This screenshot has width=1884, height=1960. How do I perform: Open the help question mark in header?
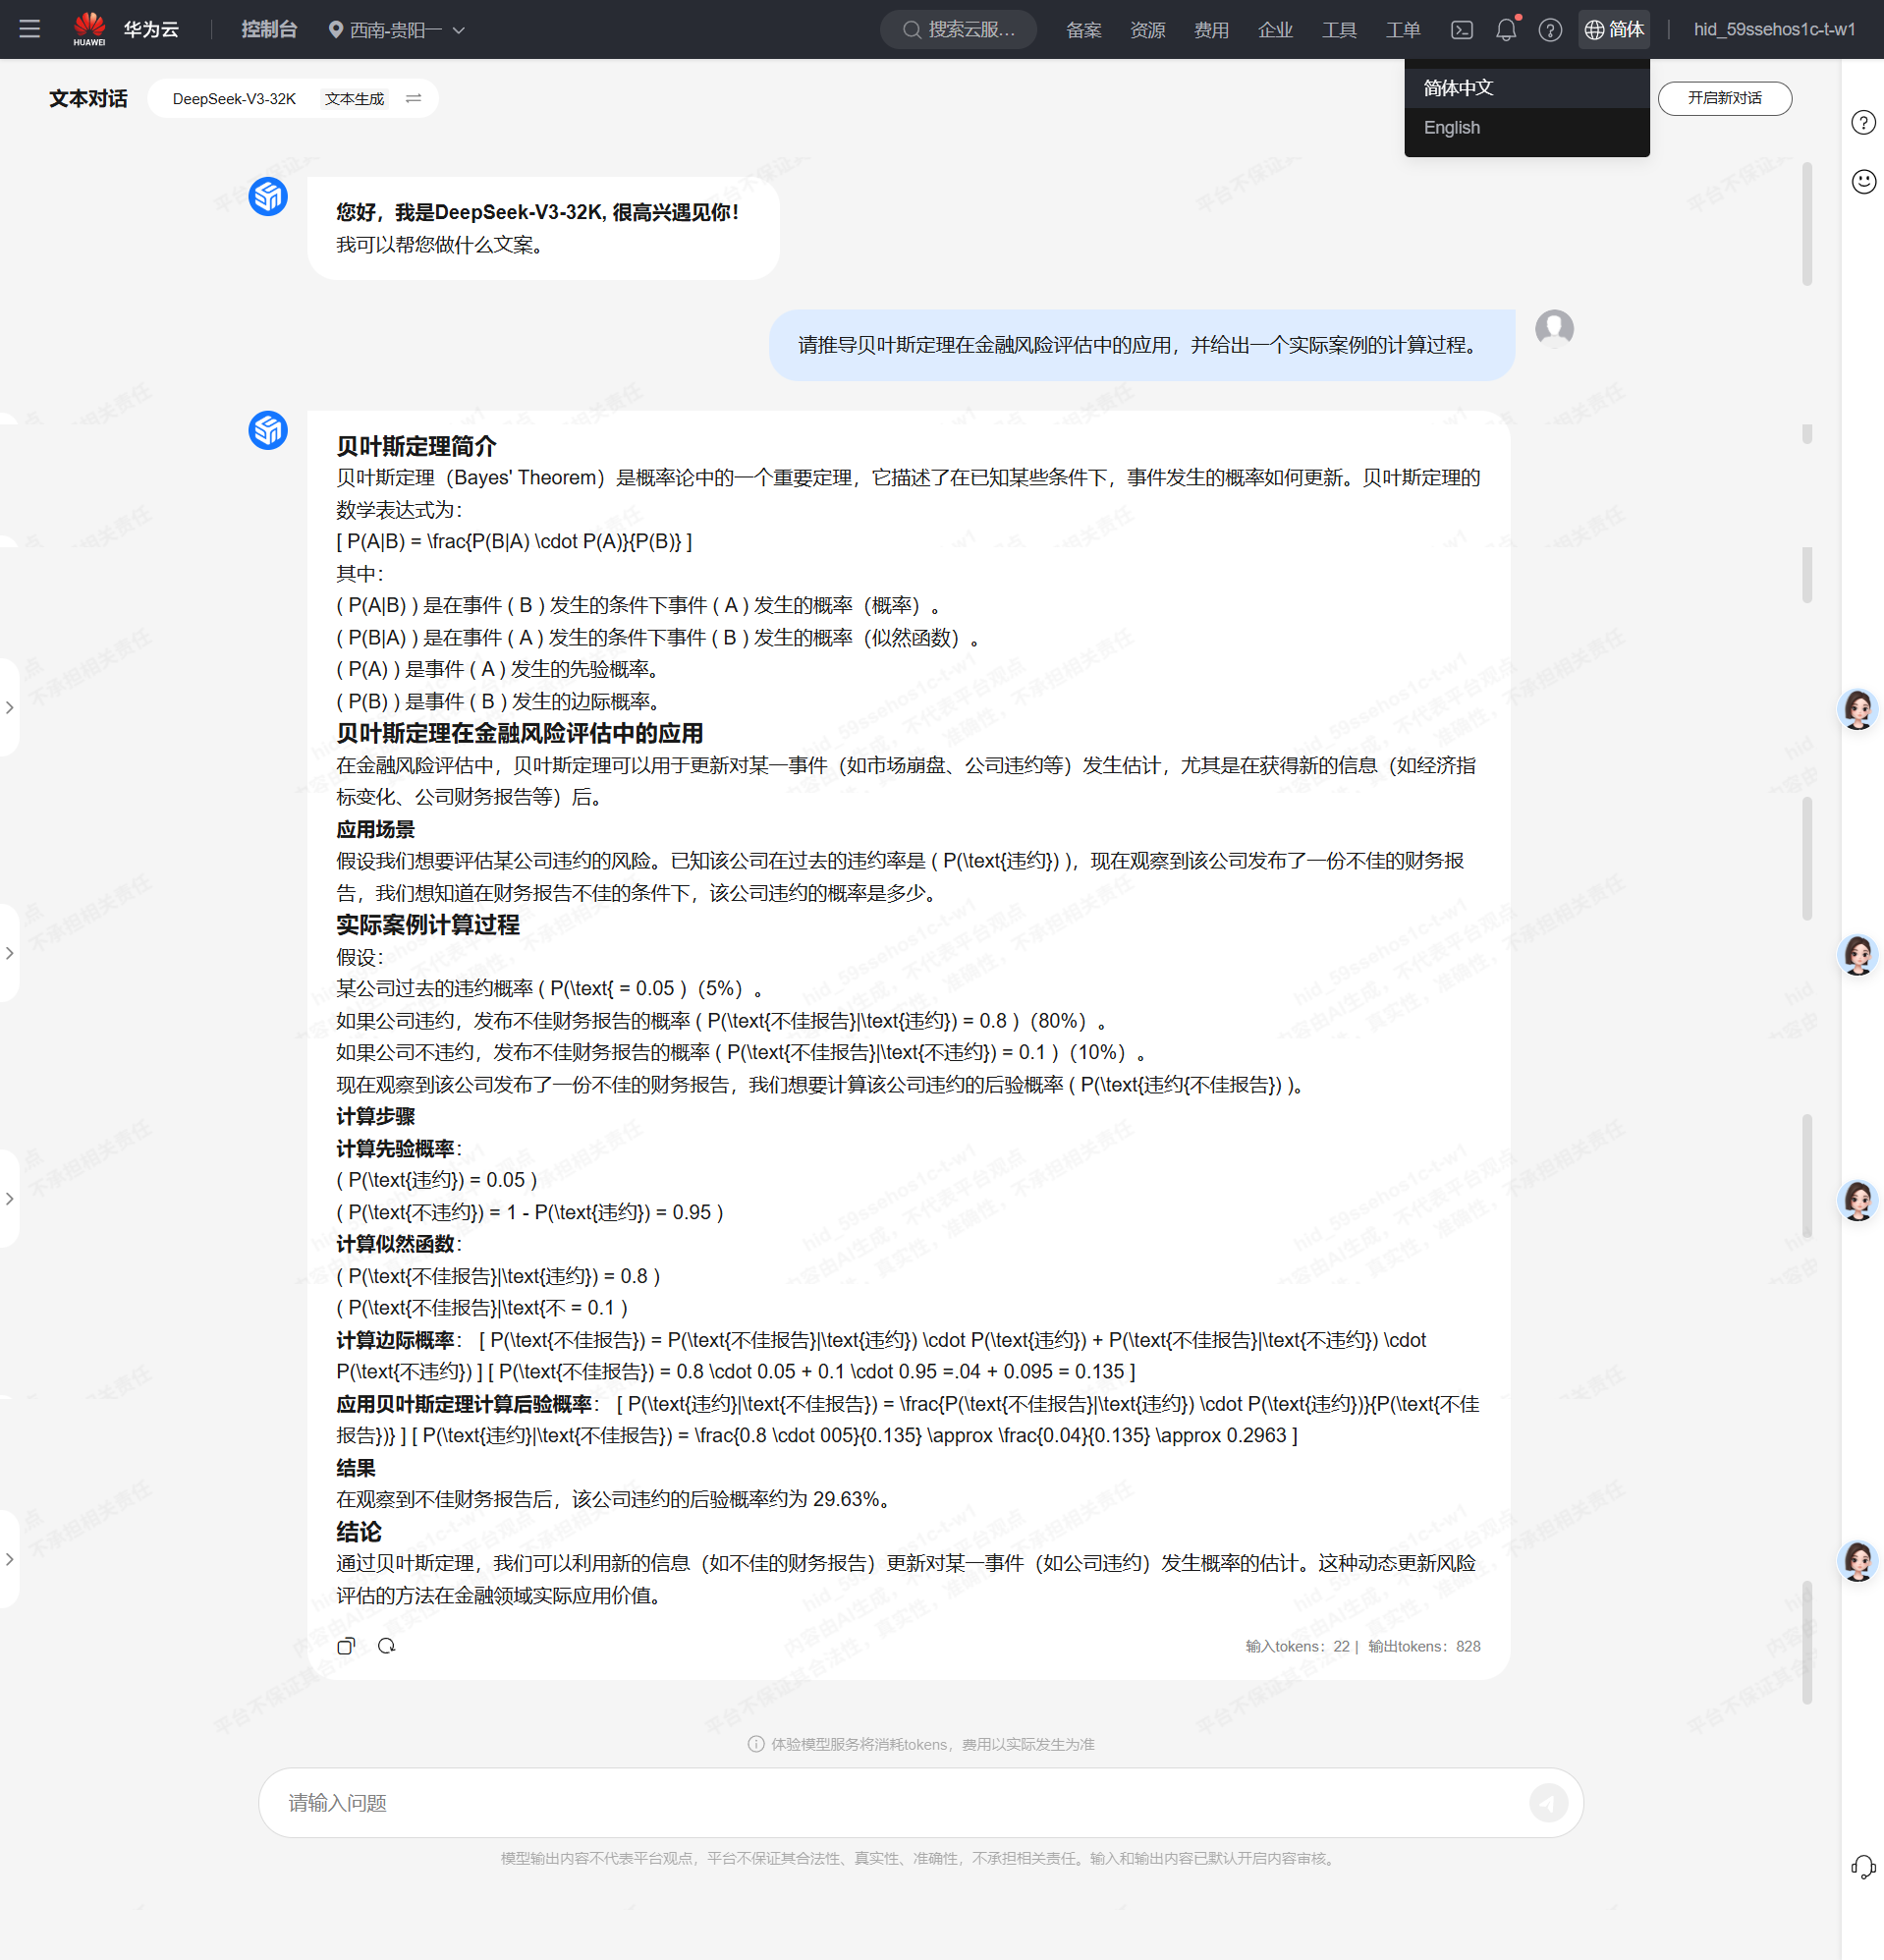coord(1550,30)
